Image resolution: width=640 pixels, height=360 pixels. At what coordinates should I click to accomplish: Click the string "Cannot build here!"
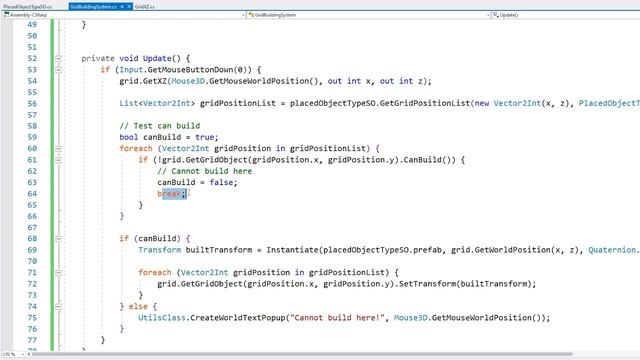tap(337, 318)
